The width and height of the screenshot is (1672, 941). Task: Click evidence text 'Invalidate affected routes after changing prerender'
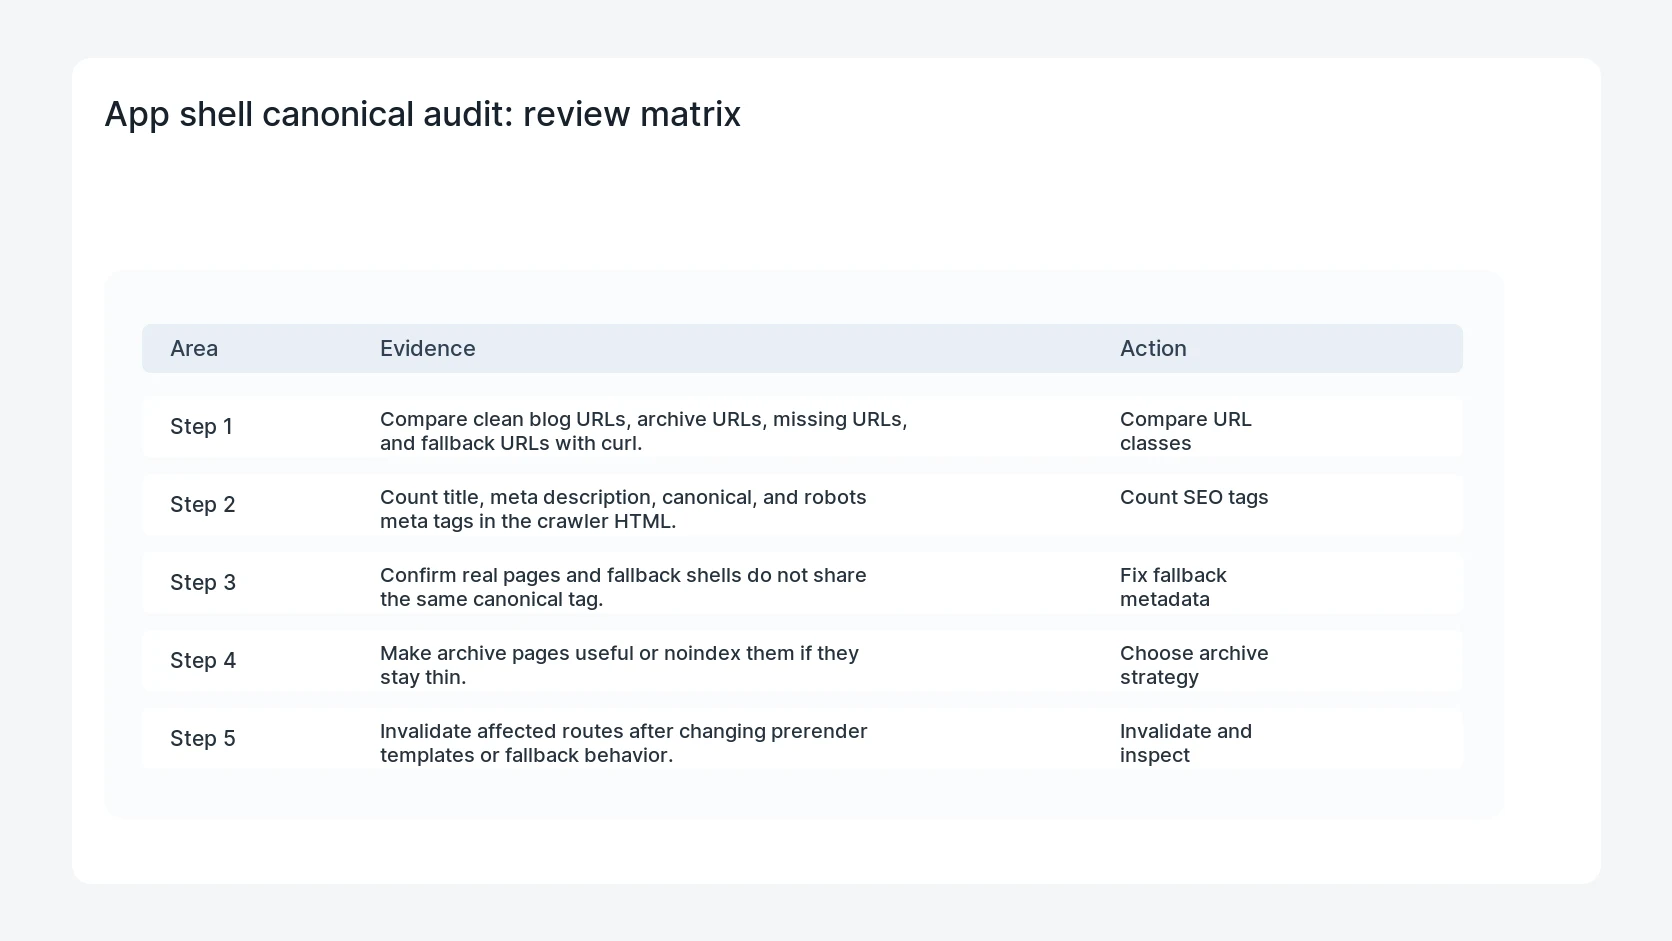point(624,743)
